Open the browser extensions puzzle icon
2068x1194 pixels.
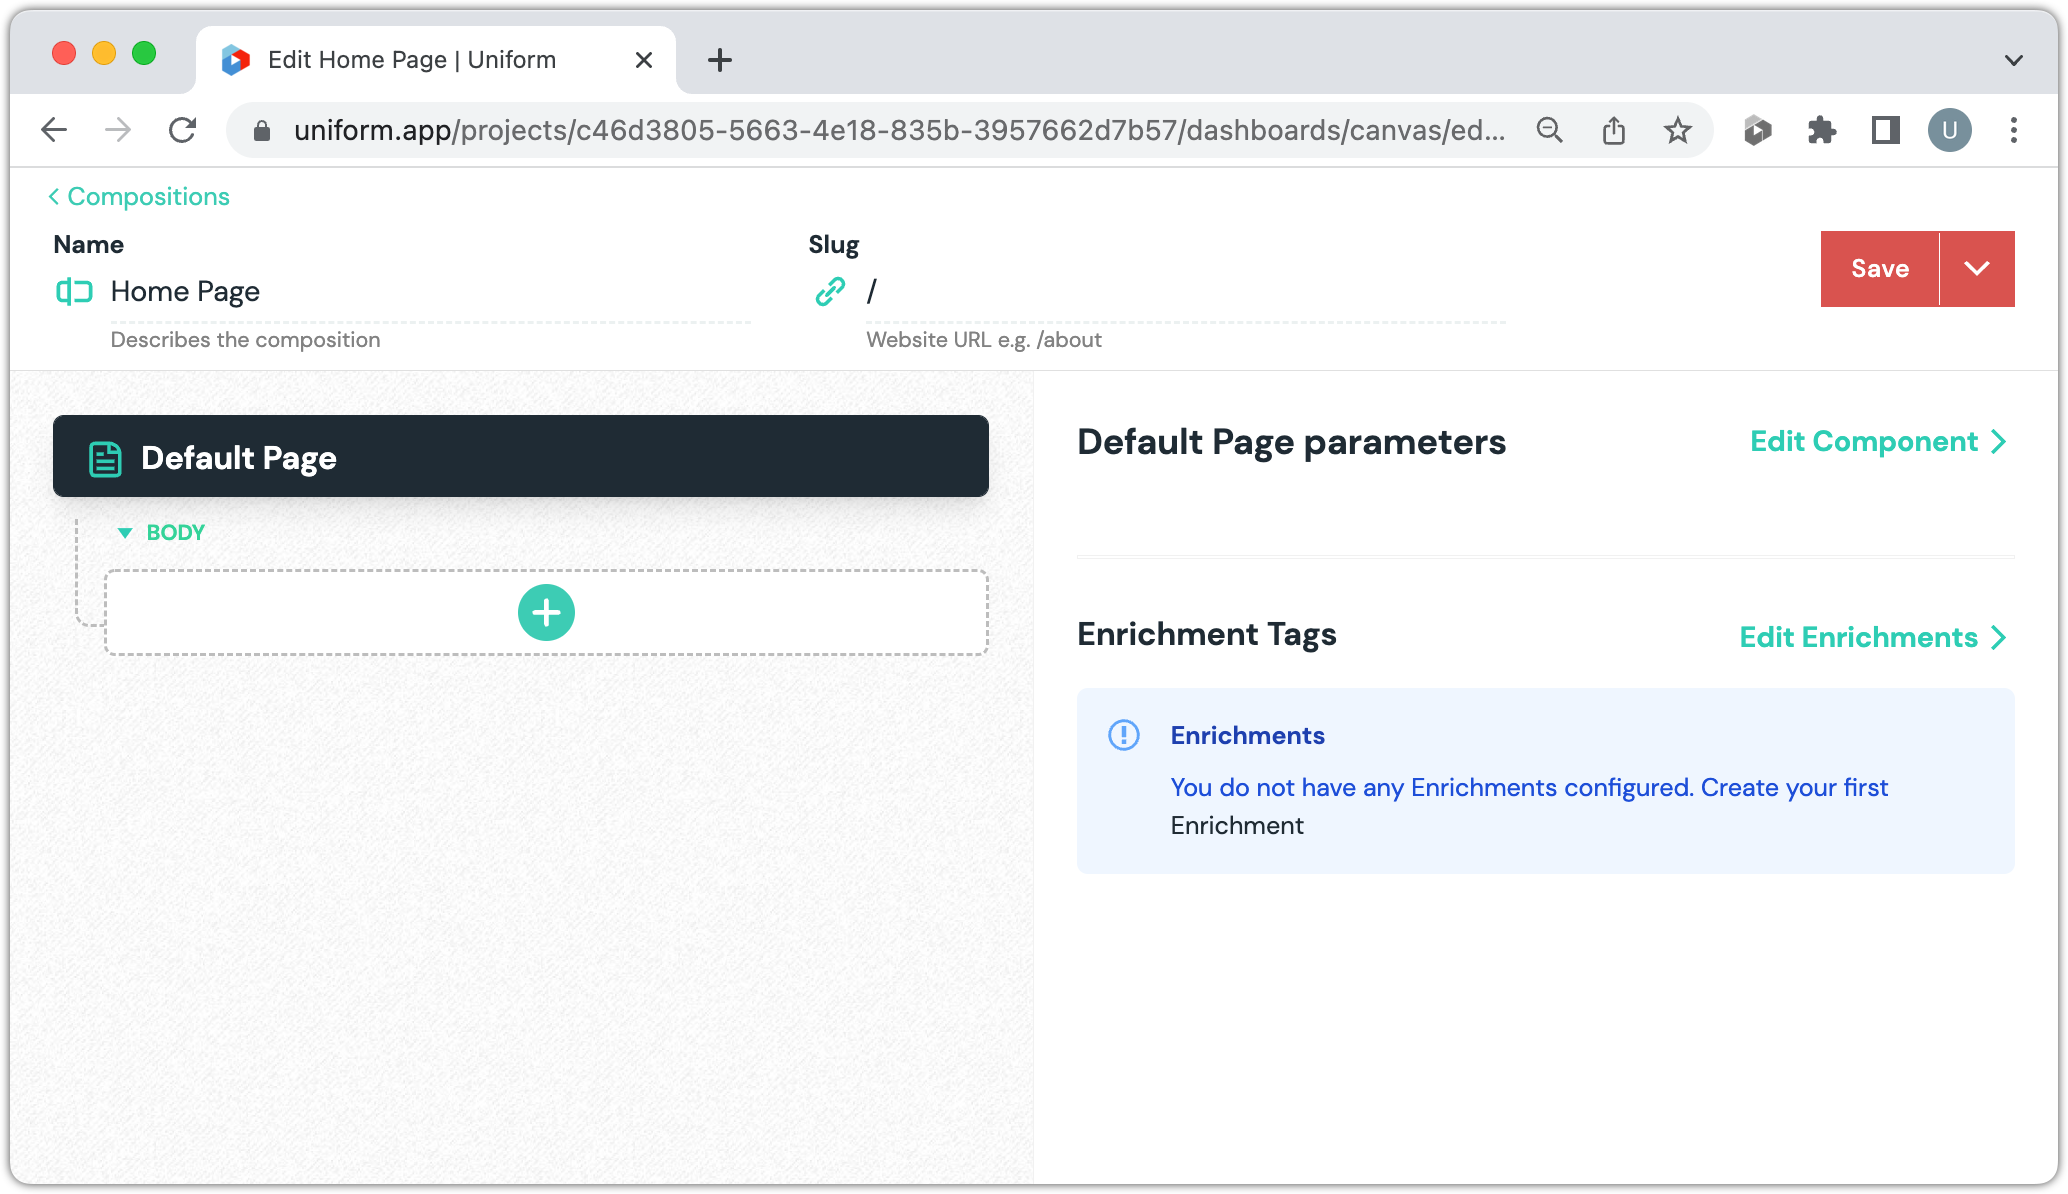1821,130
